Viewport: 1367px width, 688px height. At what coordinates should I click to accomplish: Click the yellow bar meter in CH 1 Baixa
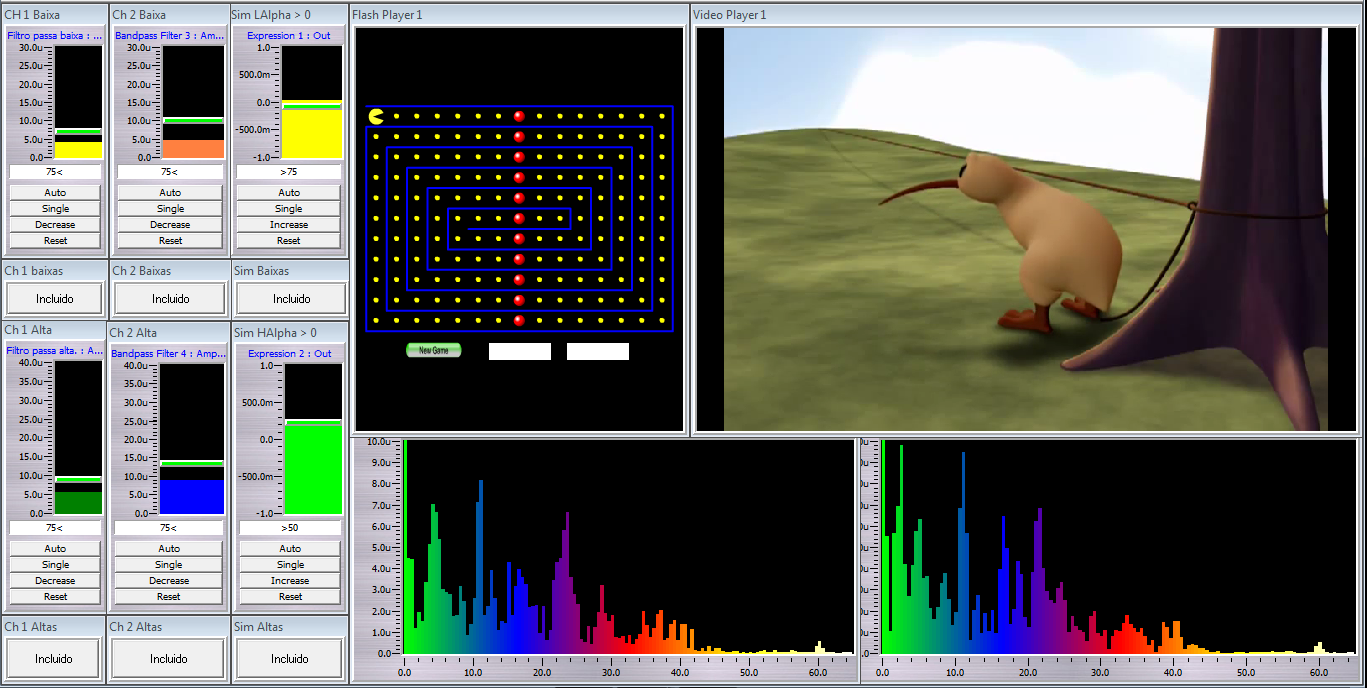point(78,149)
